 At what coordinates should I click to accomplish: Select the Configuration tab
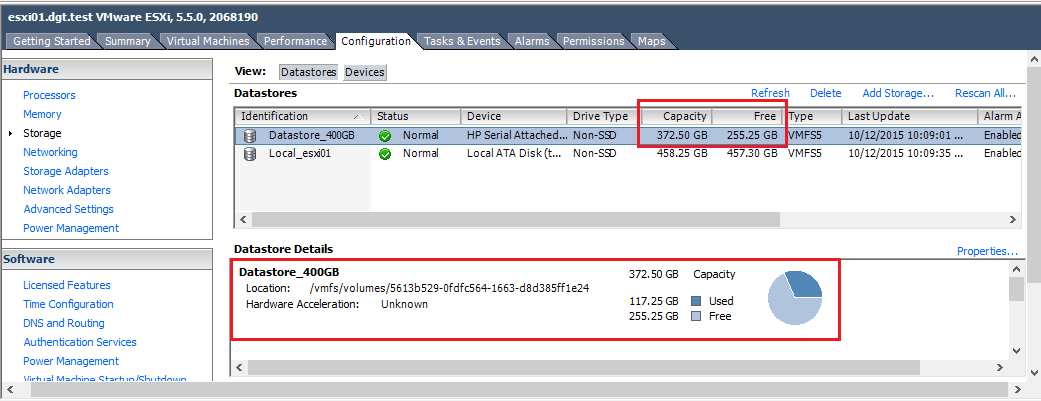[376, 41]
